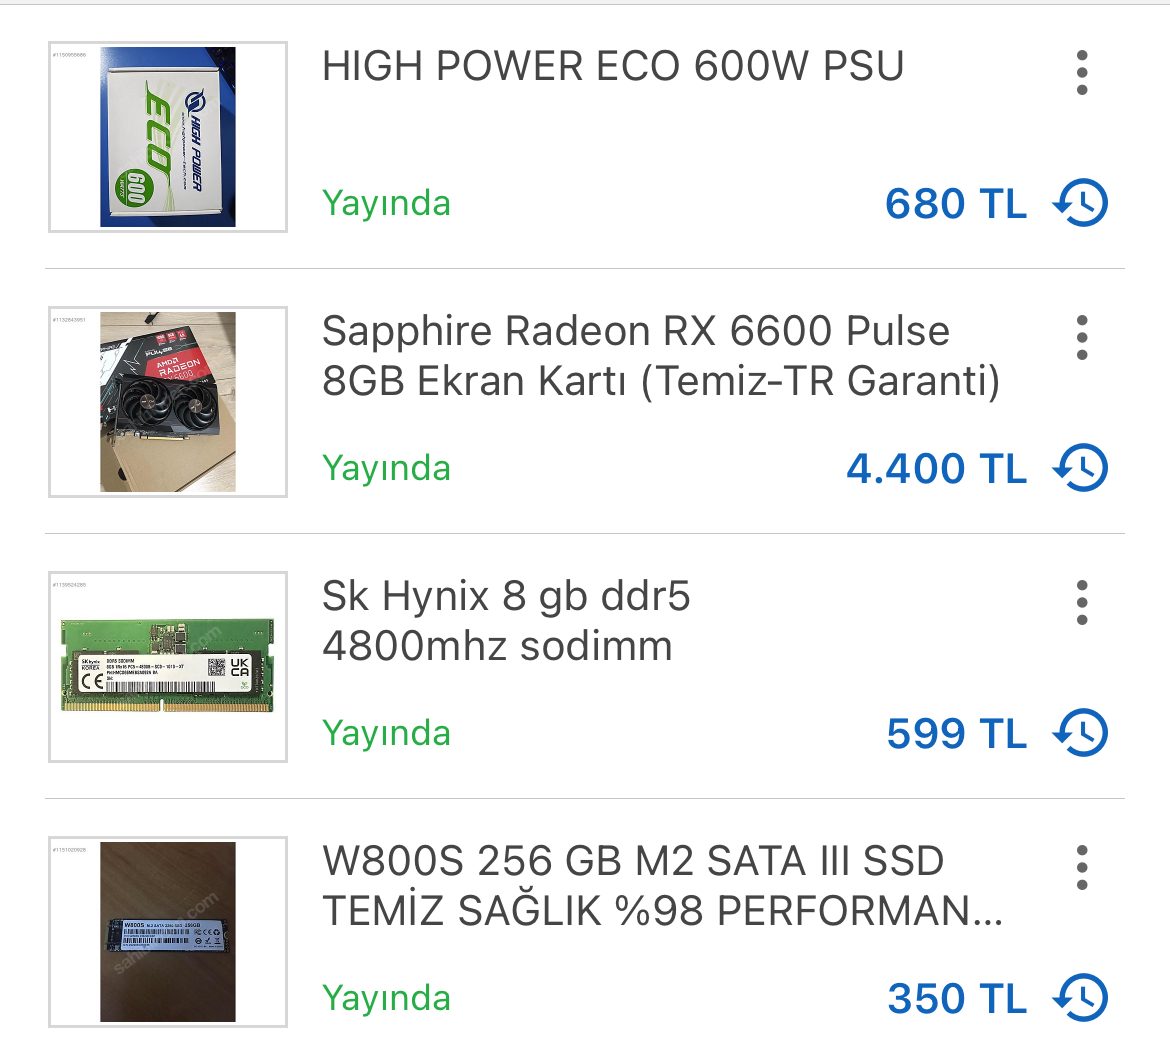Open the Sk Hynix RAM stick photo
The width and height of the screenshot is (1170, 1051).
(168, 667)
